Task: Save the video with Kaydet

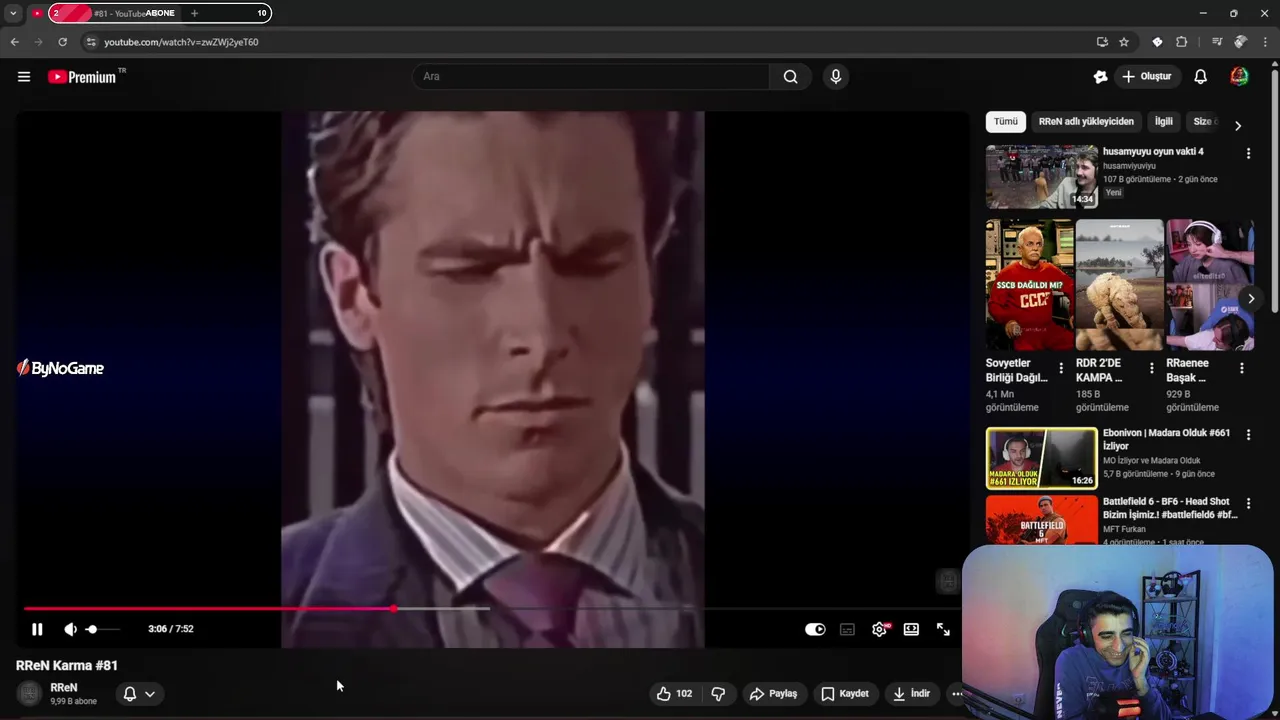Action: 845,693
